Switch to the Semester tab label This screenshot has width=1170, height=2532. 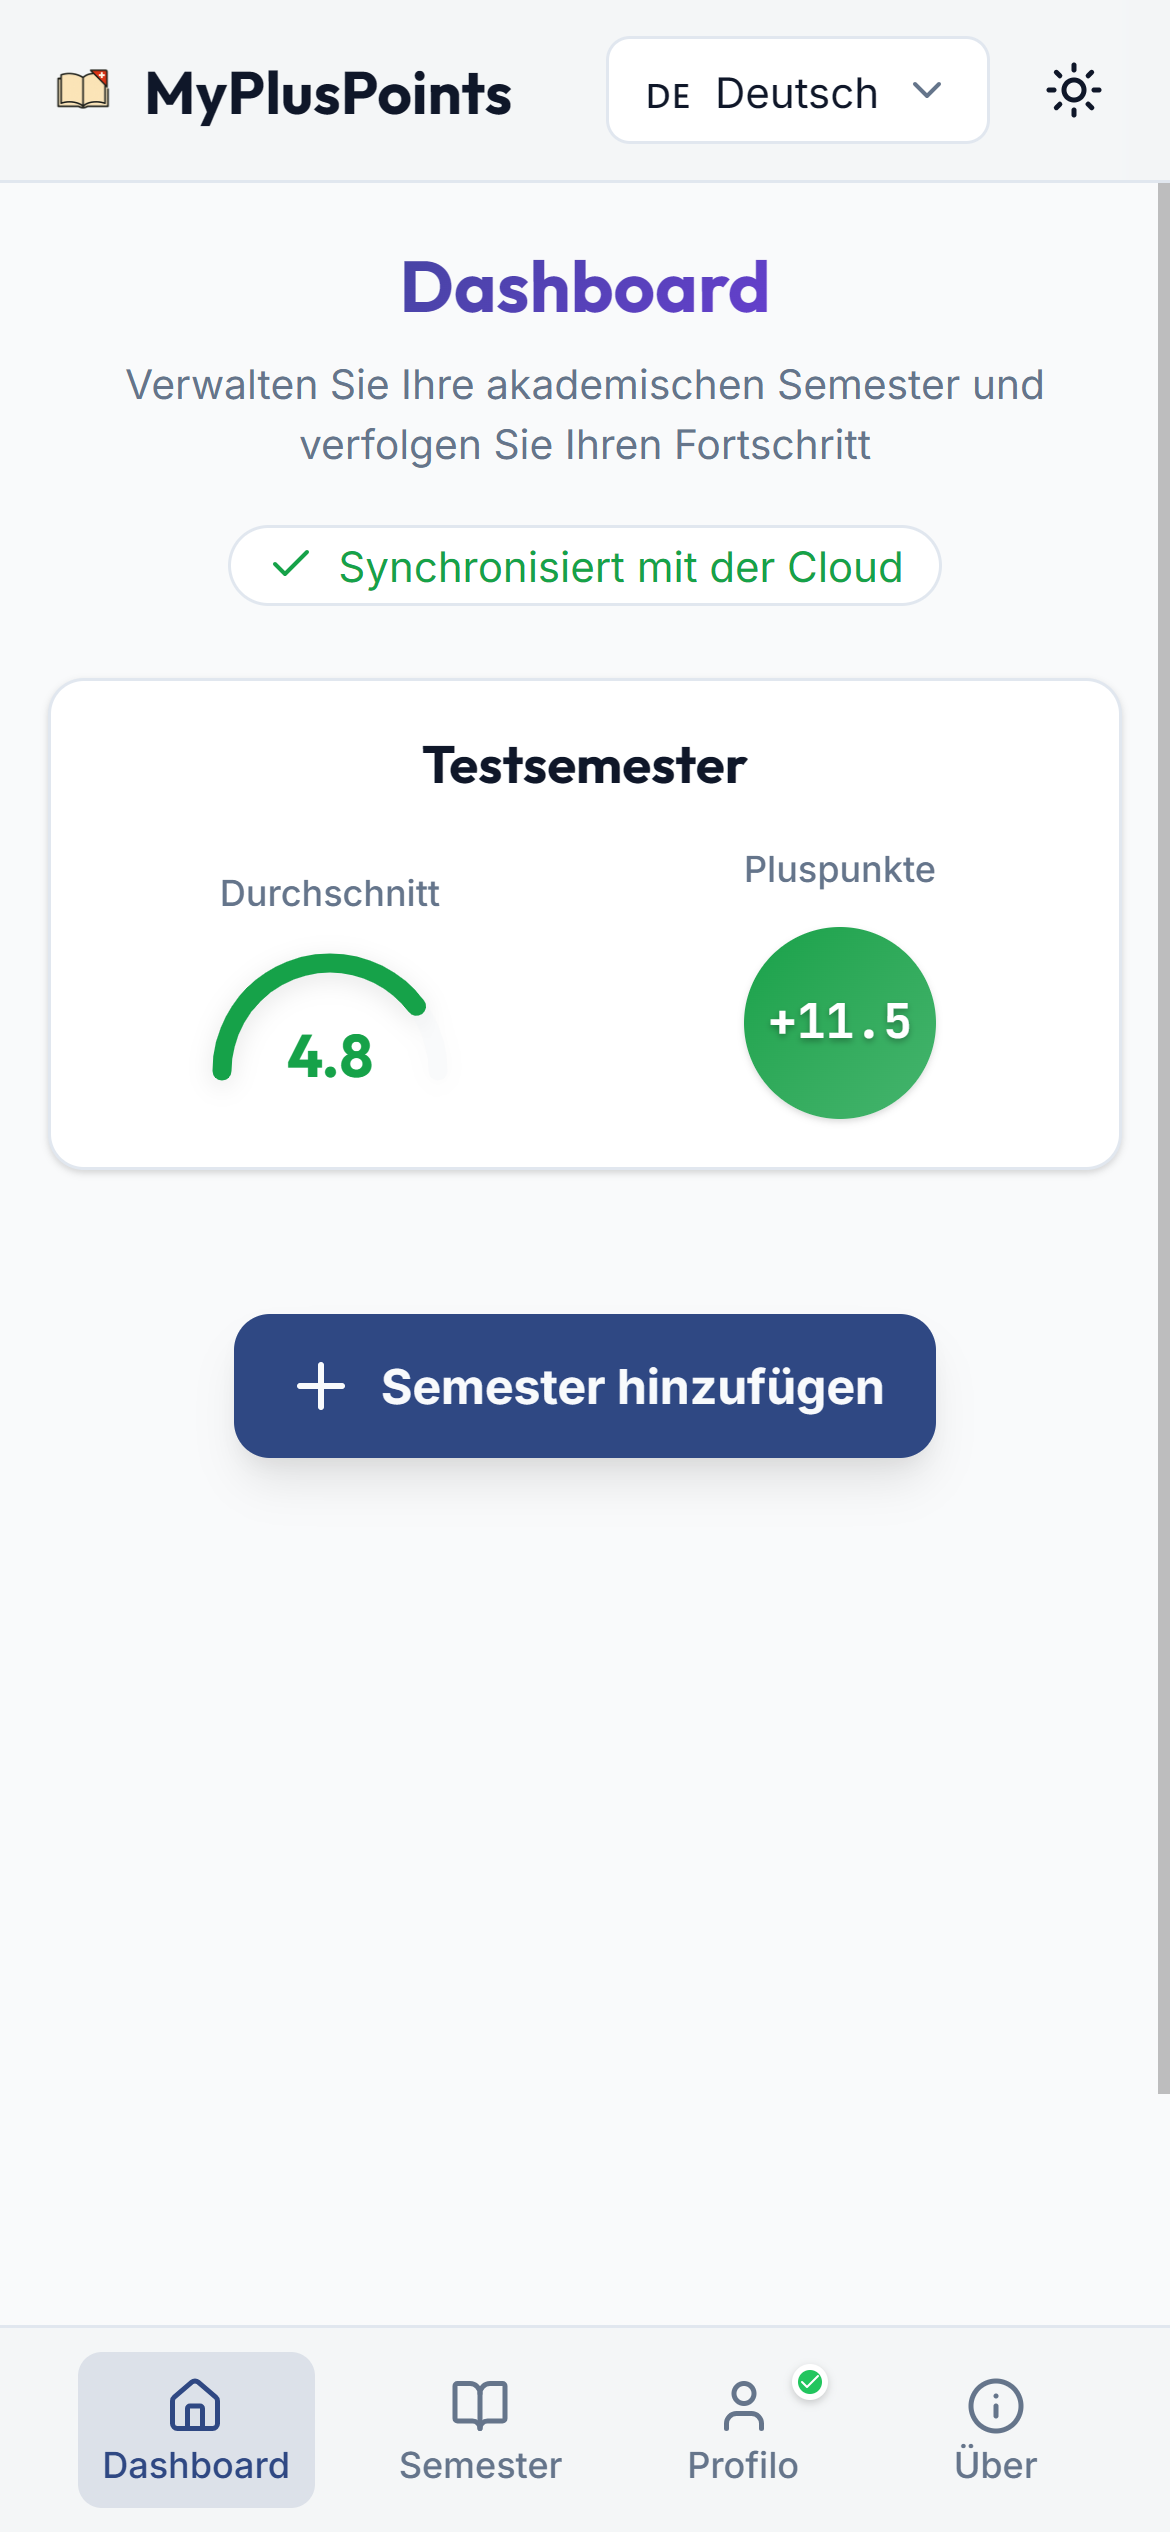click(x=480, y=2466)
